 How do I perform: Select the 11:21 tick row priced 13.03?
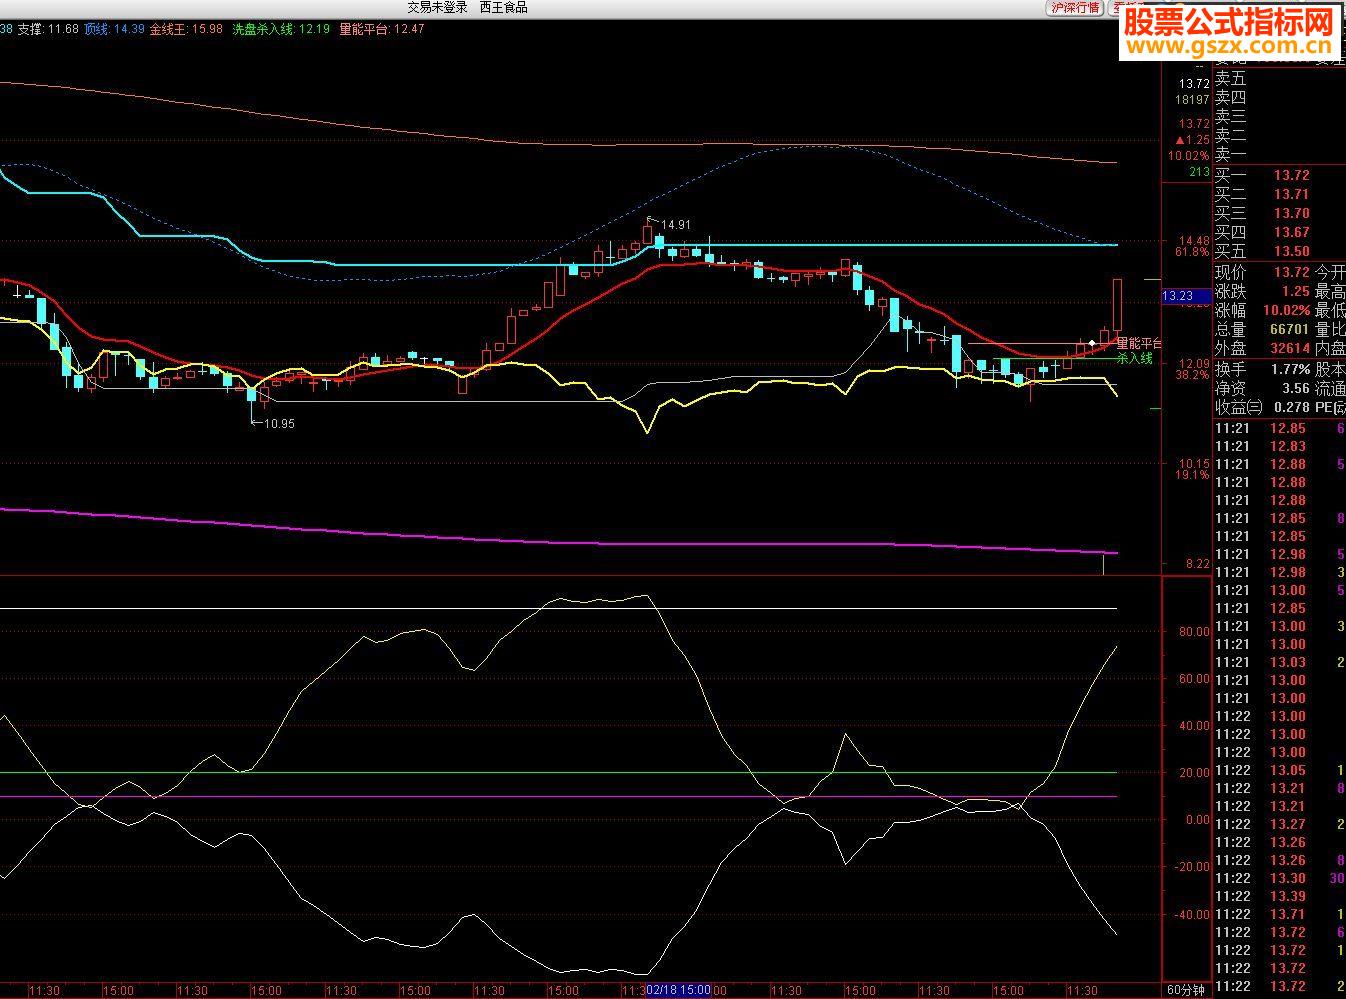tap(1279, 662)
